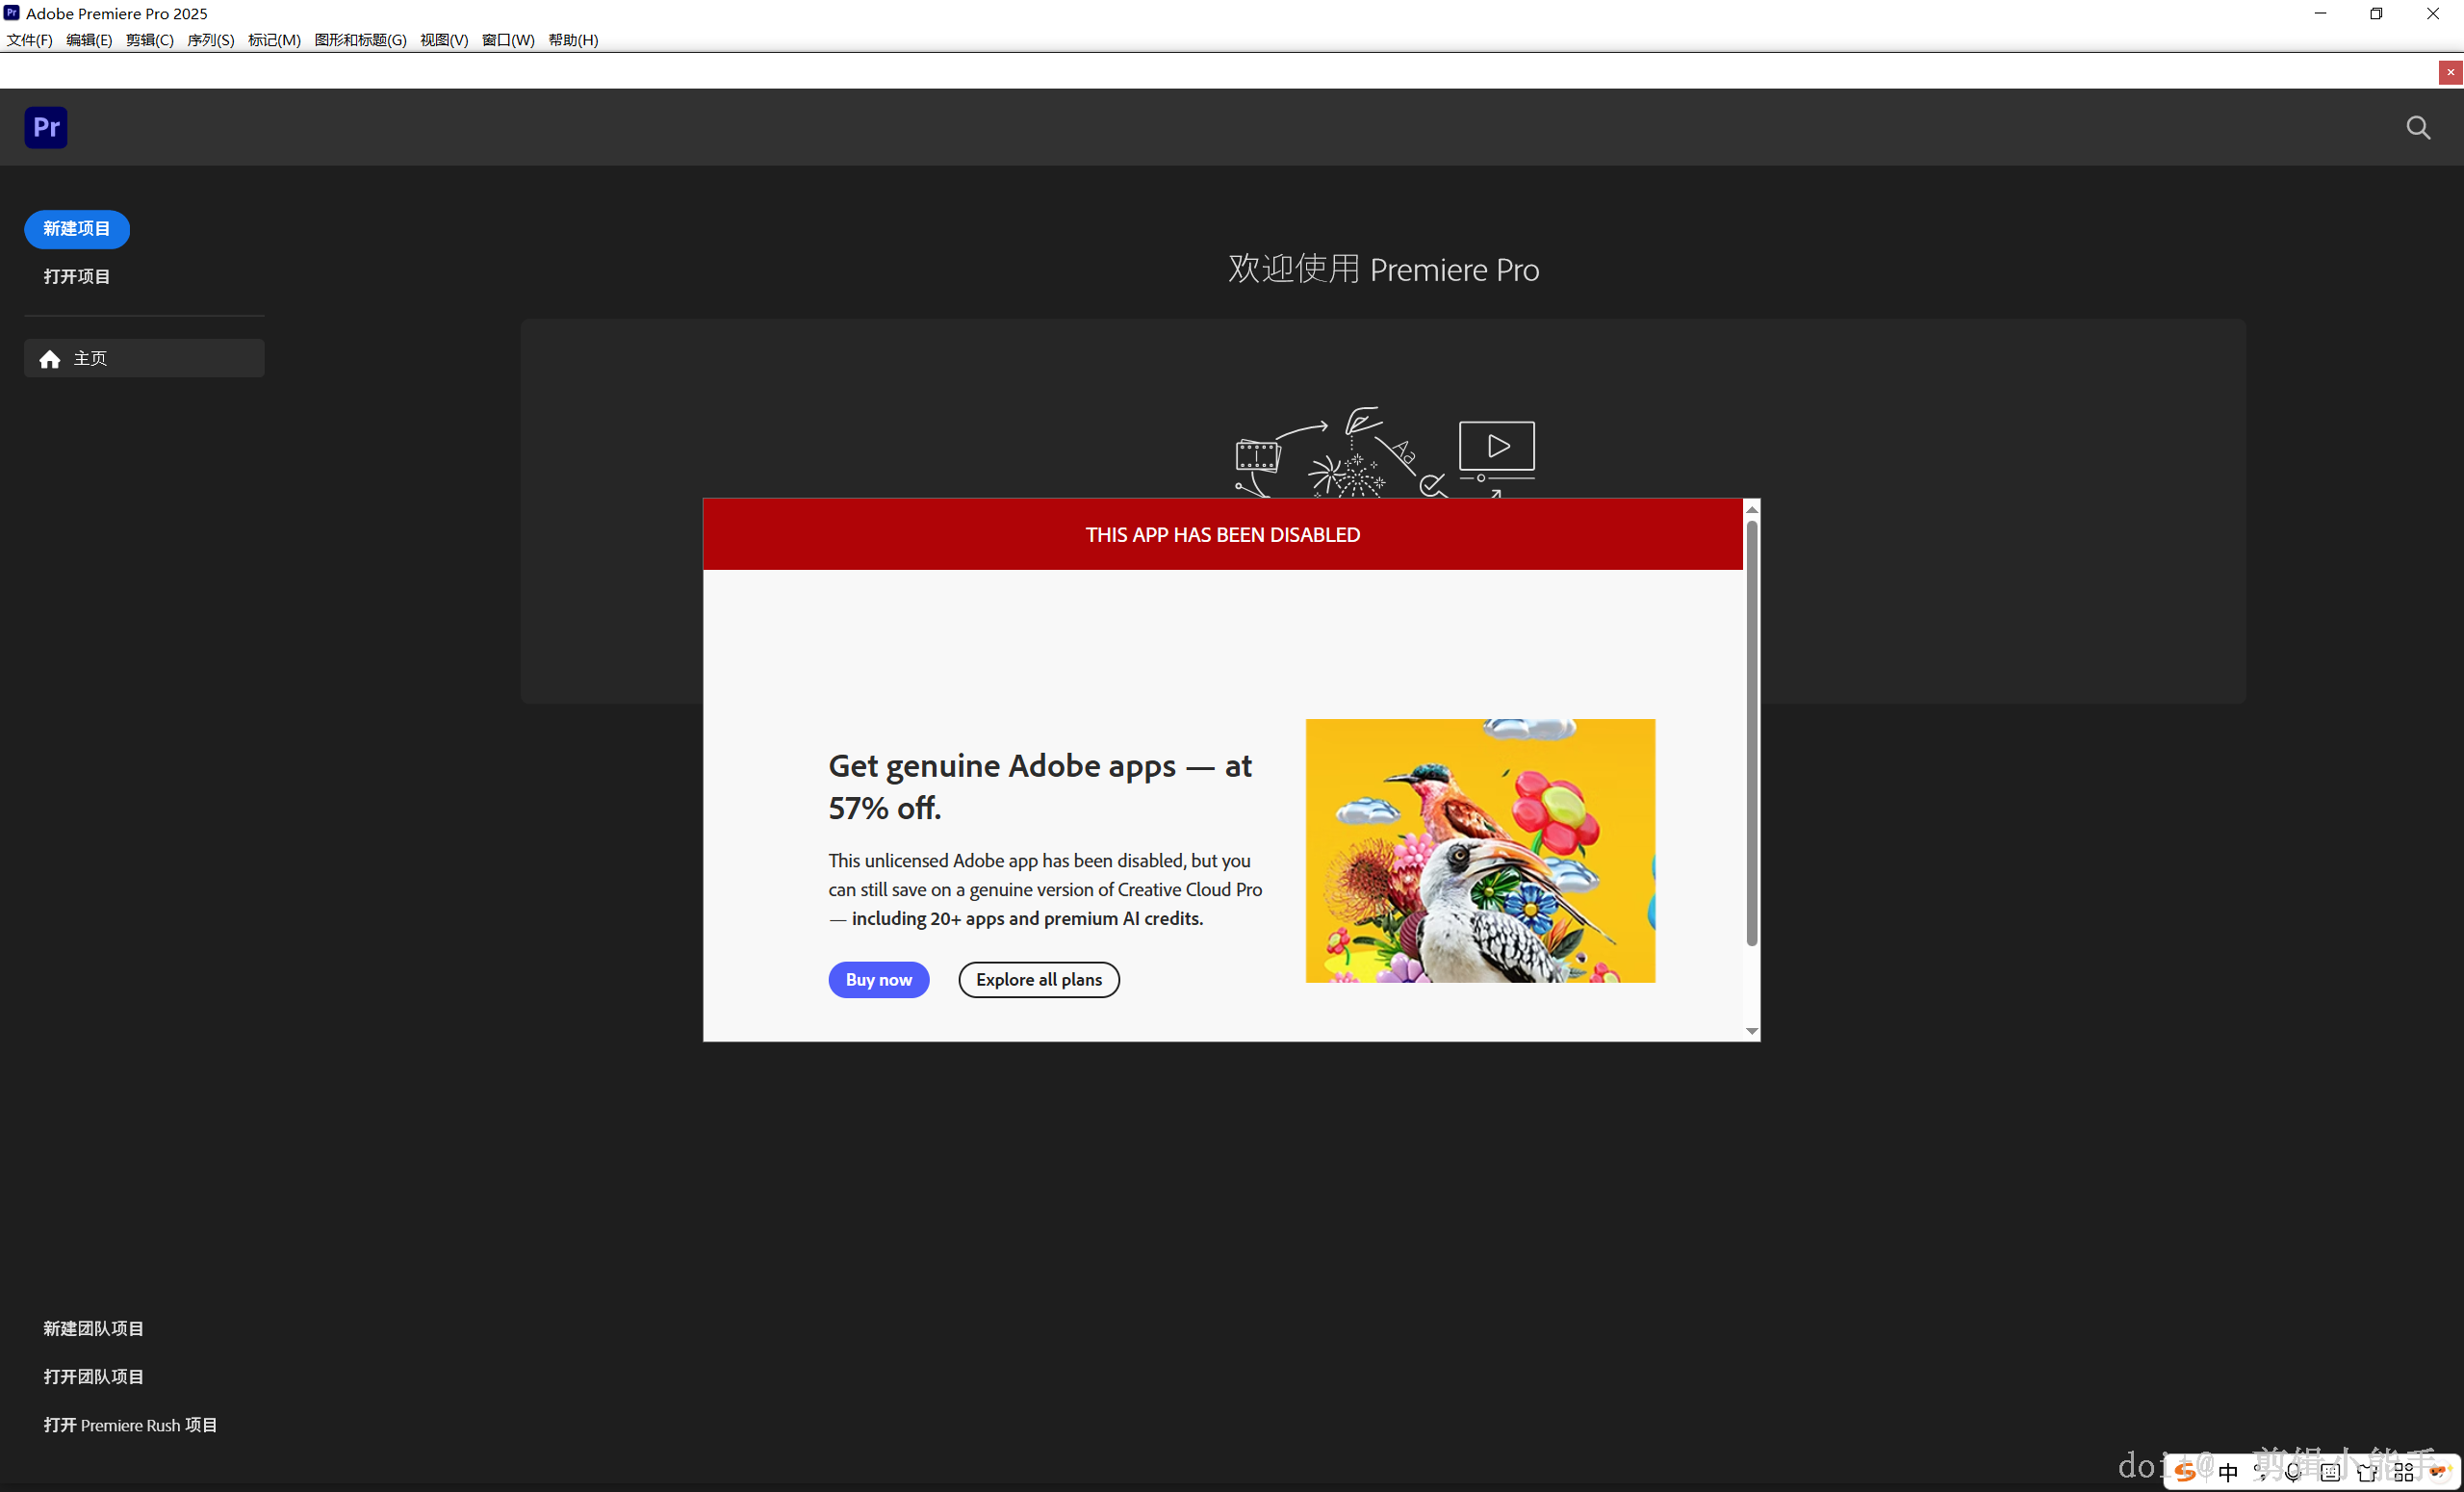The width and height of the screenshot is (2464, 1492).
Task: Click the Sogou input method logo
Action: 2185,1471
